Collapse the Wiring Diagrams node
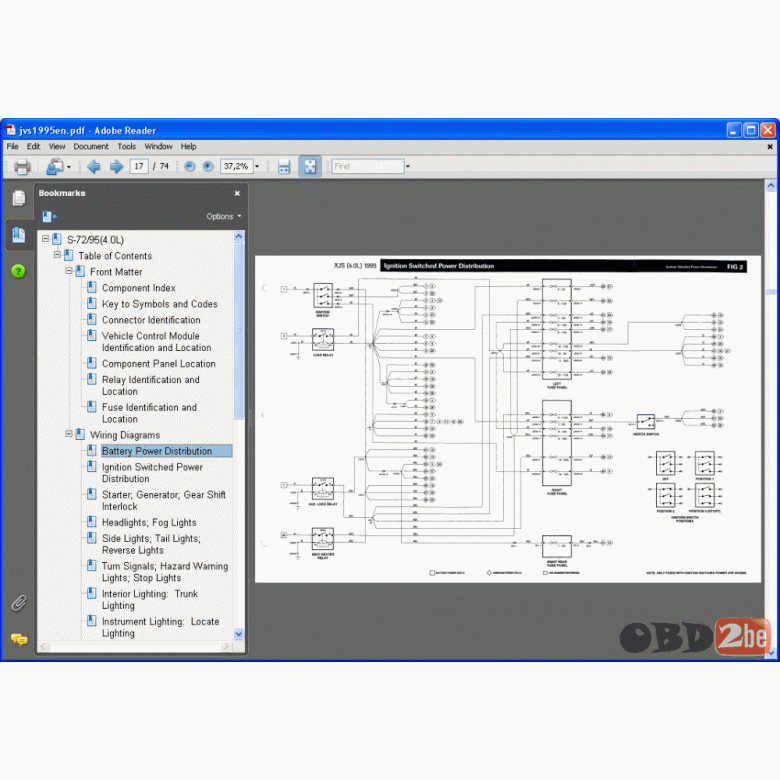This screenshot has width=780, height=780. point(69,434)
